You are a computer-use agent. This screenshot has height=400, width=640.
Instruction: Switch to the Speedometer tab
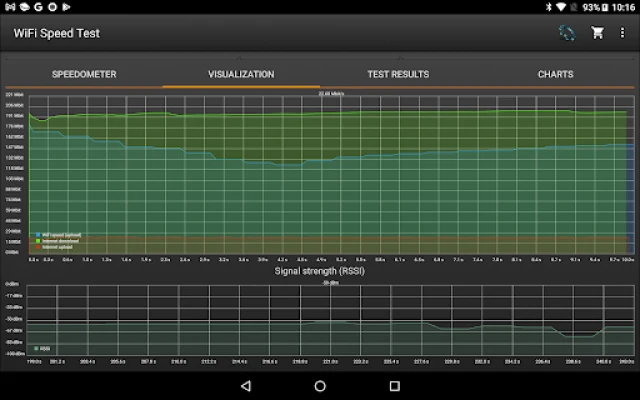(84, 74)
